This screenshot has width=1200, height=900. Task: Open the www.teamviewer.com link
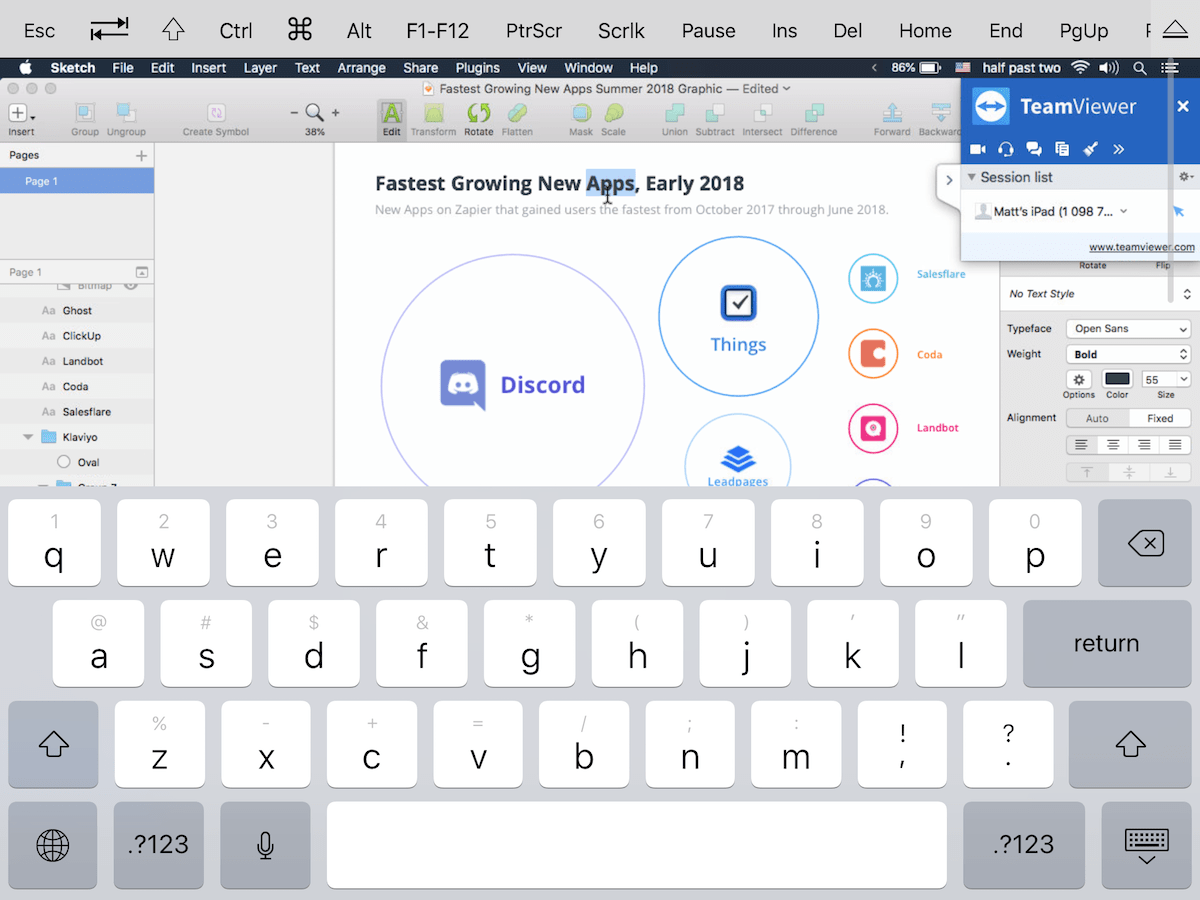point(1142,247)
